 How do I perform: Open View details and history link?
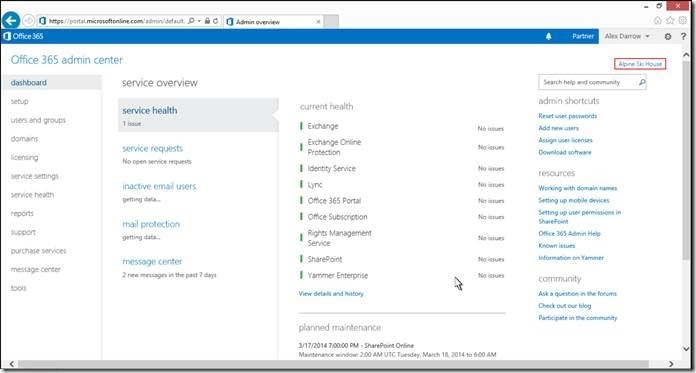331,294
